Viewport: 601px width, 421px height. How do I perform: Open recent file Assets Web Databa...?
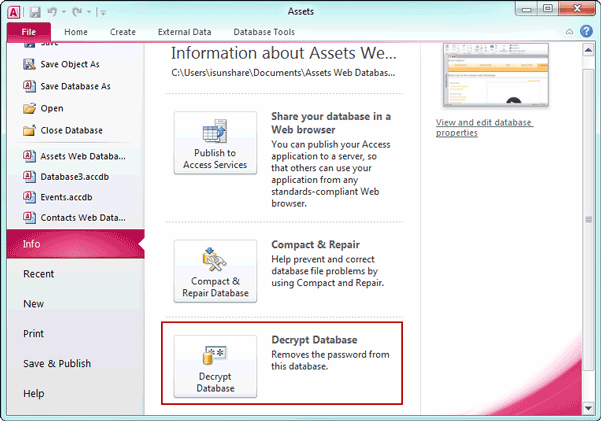click(83, 156)
